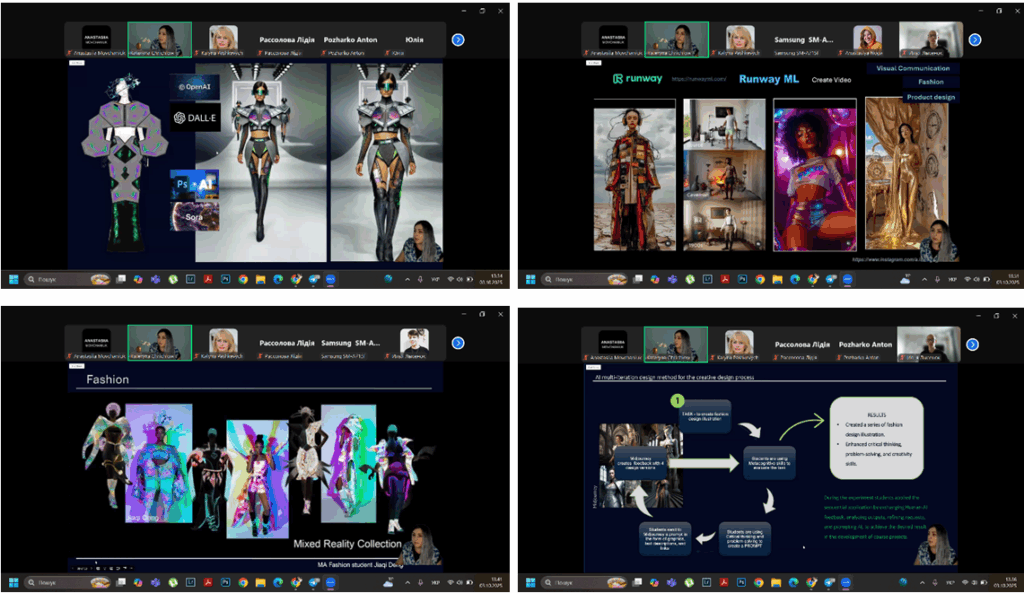Click the Photoshop AI badge on the slide

195,185
